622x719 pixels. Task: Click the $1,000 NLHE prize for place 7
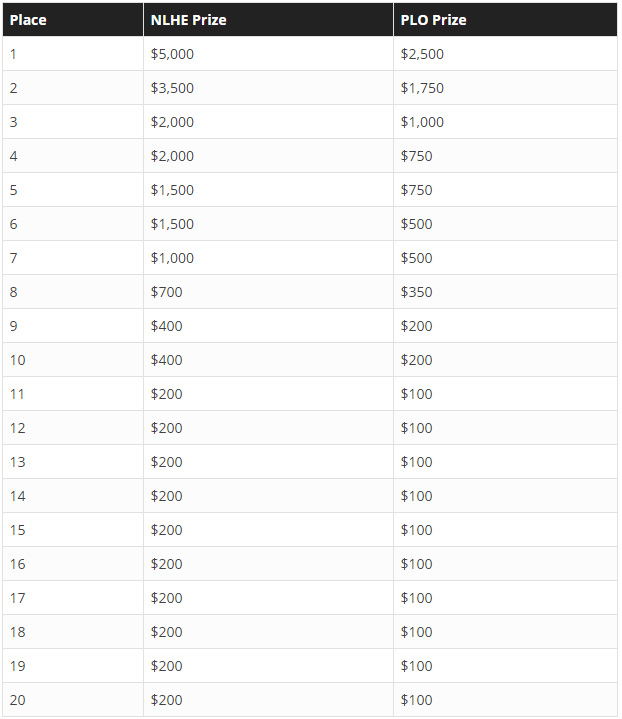[172, 258]
